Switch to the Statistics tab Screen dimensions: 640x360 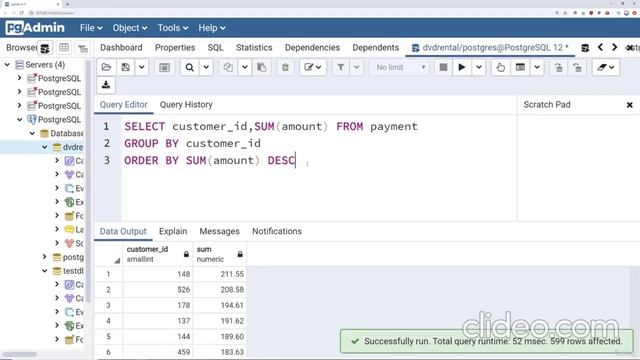click(254, 47)
